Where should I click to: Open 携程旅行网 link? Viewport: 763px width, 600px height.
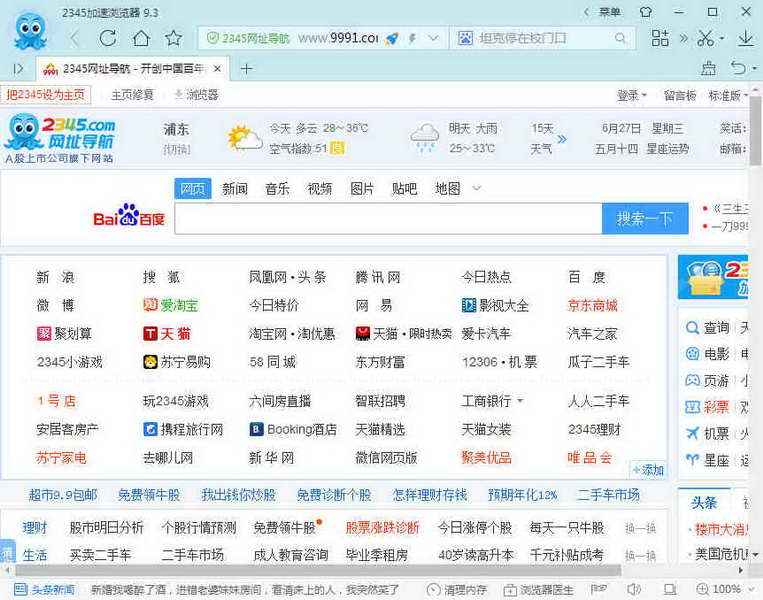183,429
